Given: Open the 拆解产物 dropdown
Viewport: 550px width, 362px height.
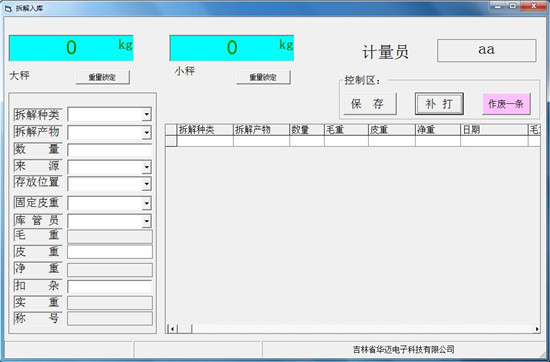Looking at the screenshot, I should pyautogui.click(x=147, y=133).
